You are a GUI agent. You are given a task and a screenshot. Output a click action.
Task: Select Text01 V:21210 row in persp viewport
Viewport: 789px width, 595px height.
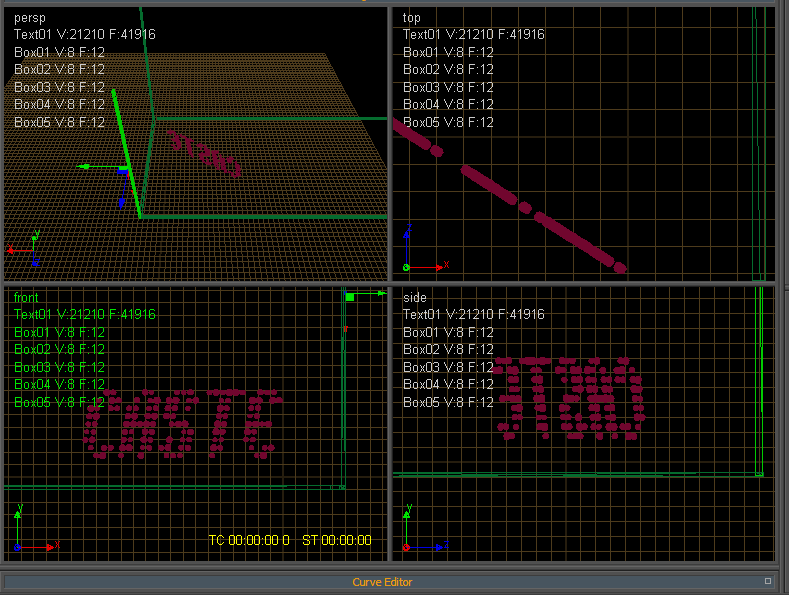(x=85, y=34)
